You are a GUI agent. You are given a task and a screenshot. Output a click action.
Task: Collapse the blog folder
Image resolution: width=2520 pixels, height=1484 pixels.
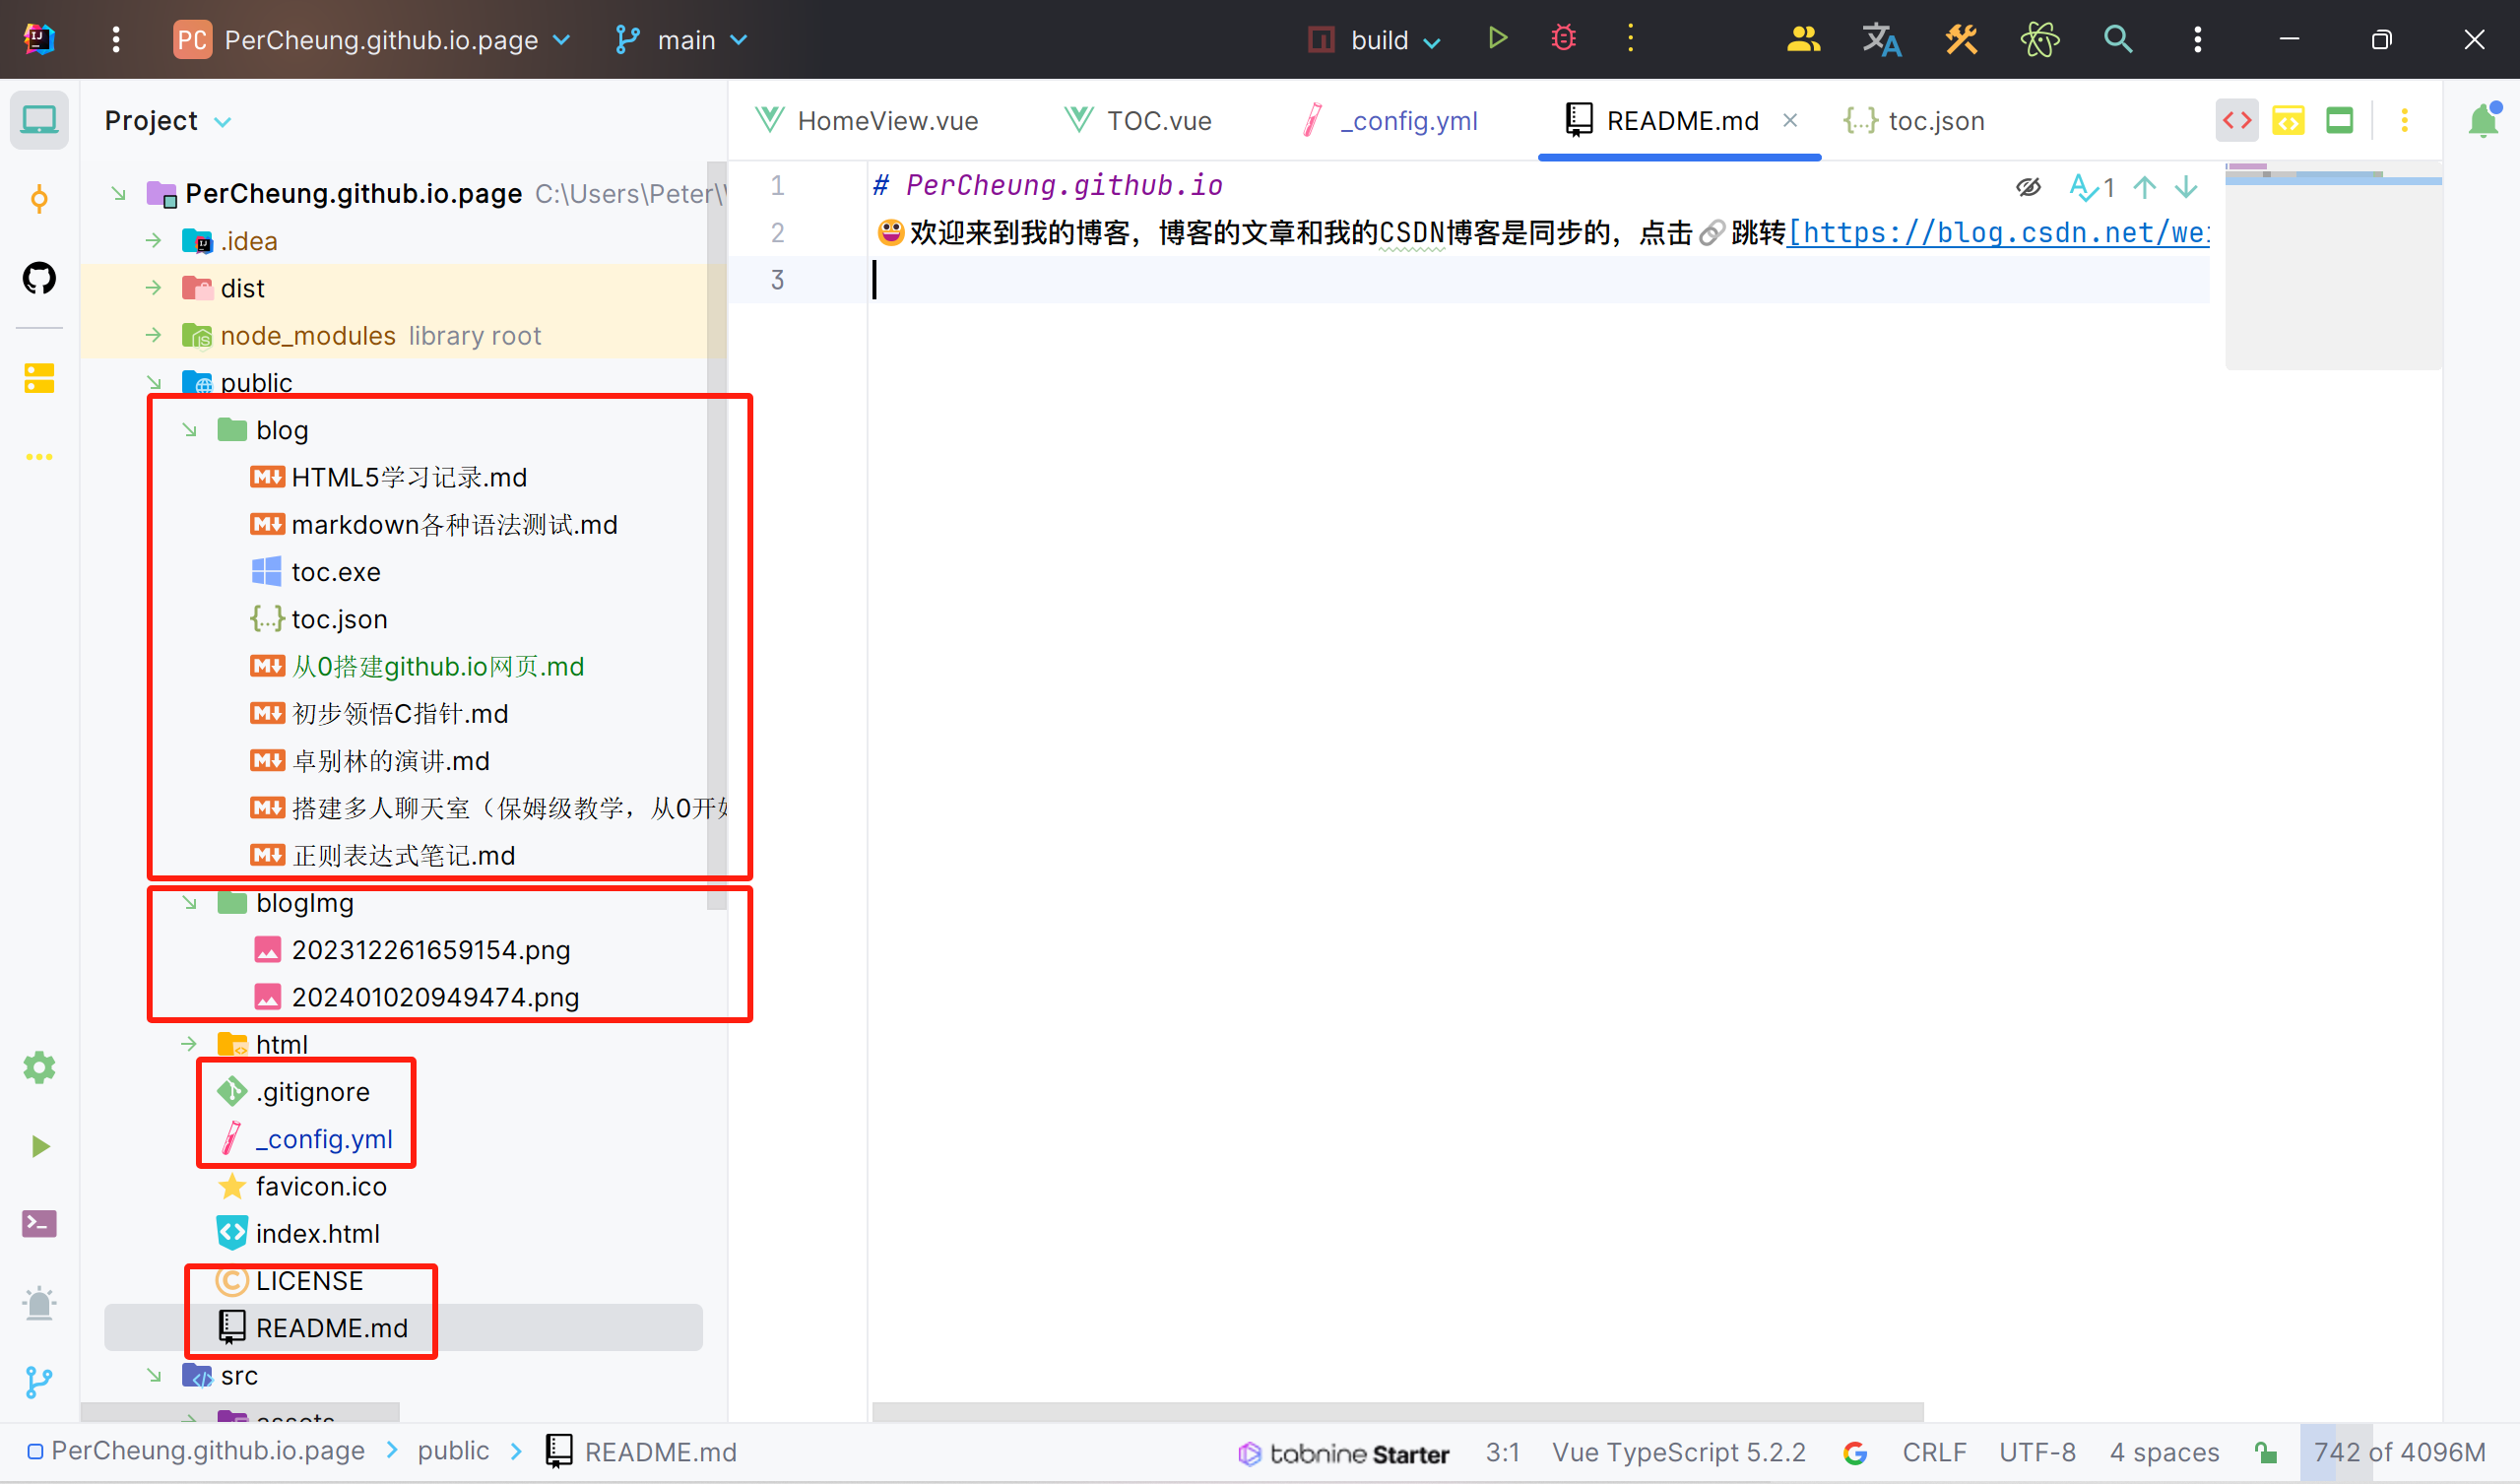tap(189, 429)
